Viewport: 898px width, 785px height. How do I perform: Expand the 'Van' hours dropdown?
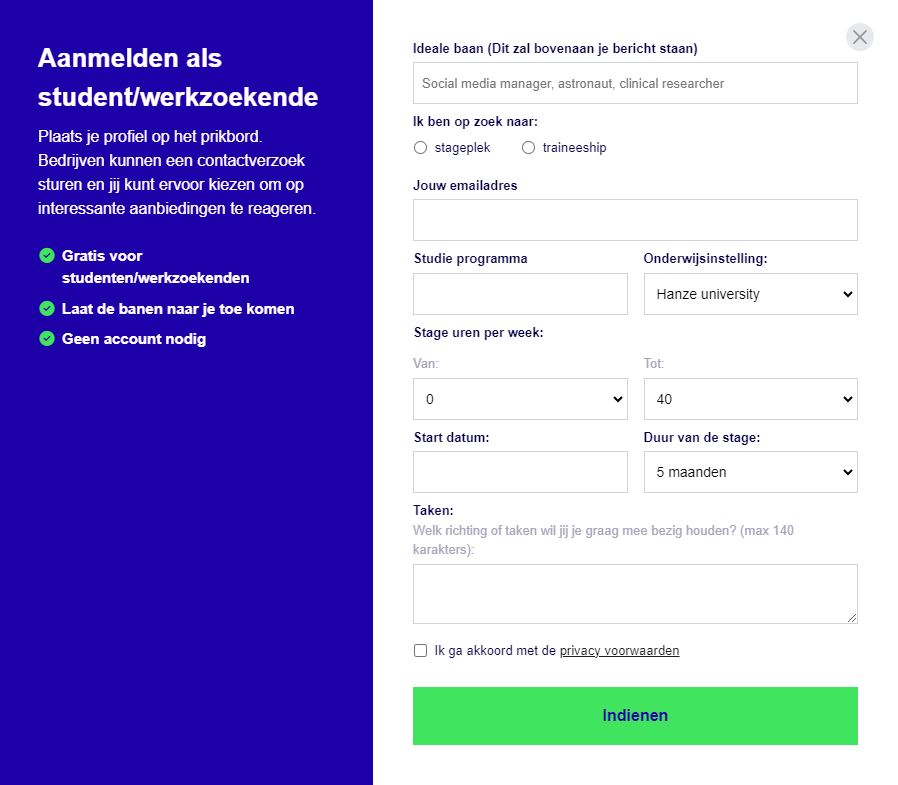(520, 399)
